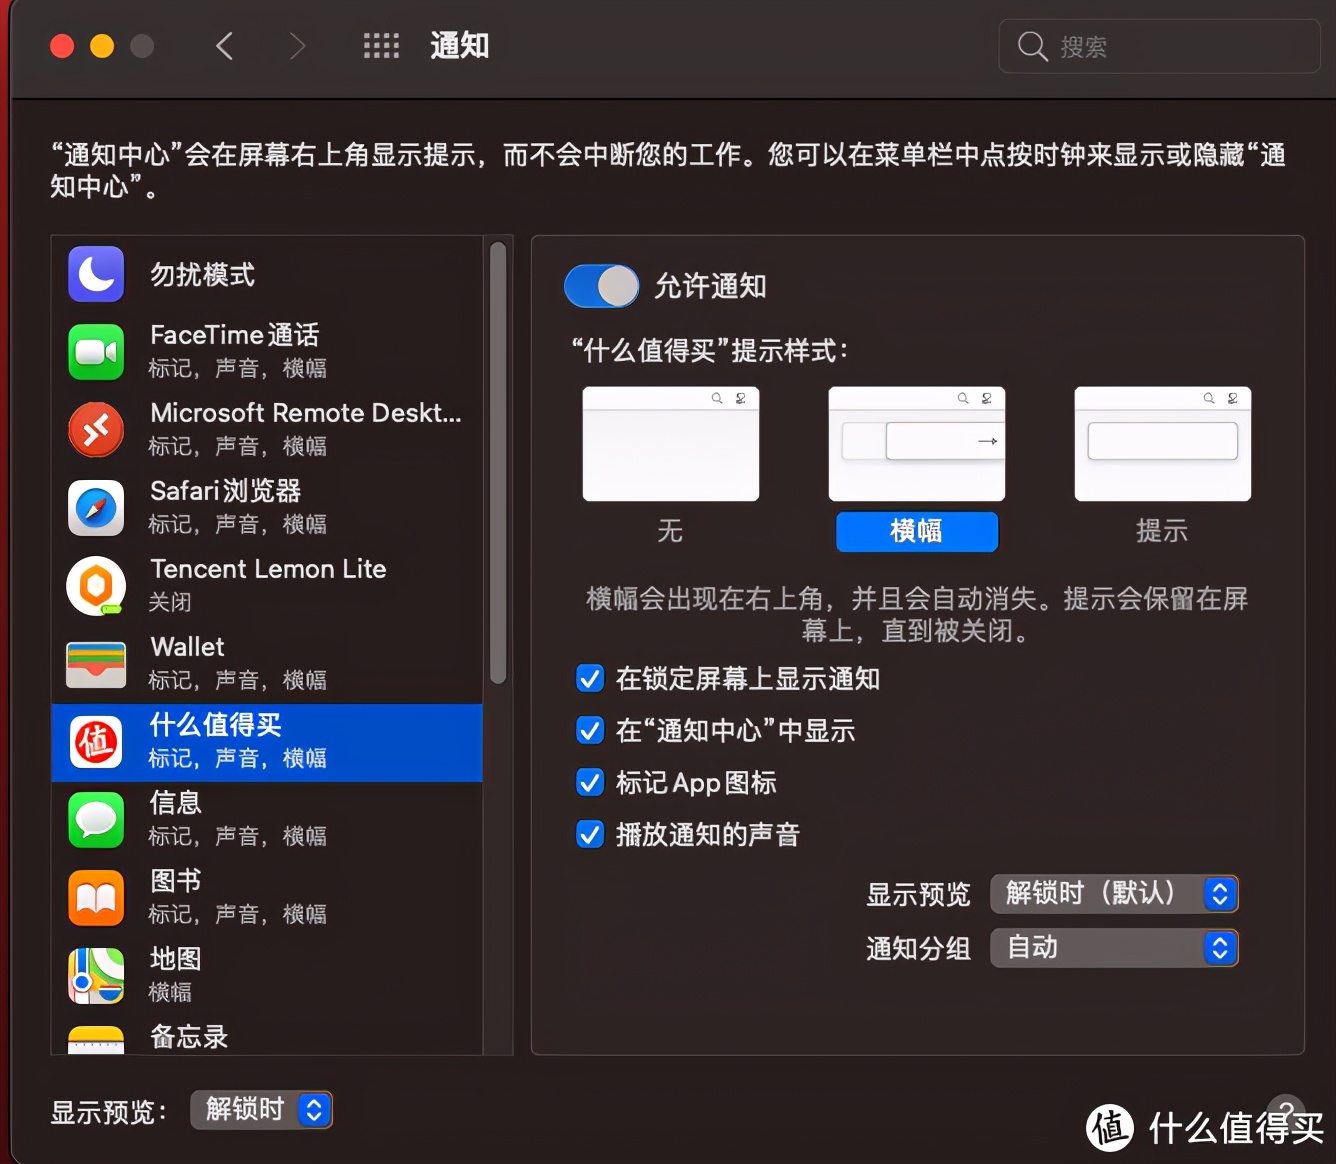Click the 地图 Maps icon
The width and height of the screenshot is (1336, 1164).
click(96, 976)
